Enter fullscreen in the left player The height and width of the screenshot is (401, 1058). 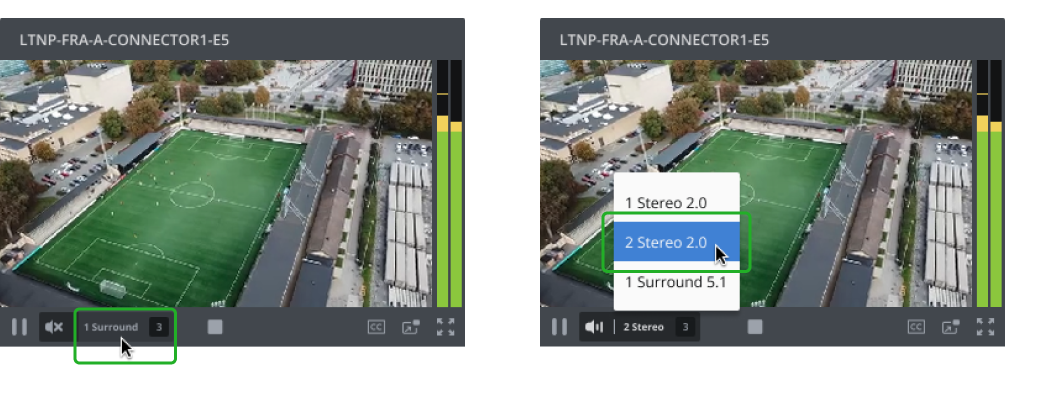[x=445, y=327]
